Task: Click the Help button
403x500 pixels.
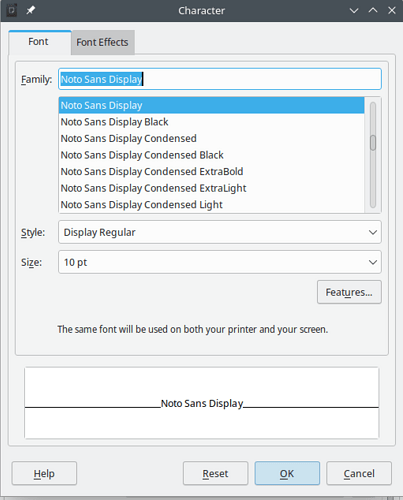Action: point(44,473)
